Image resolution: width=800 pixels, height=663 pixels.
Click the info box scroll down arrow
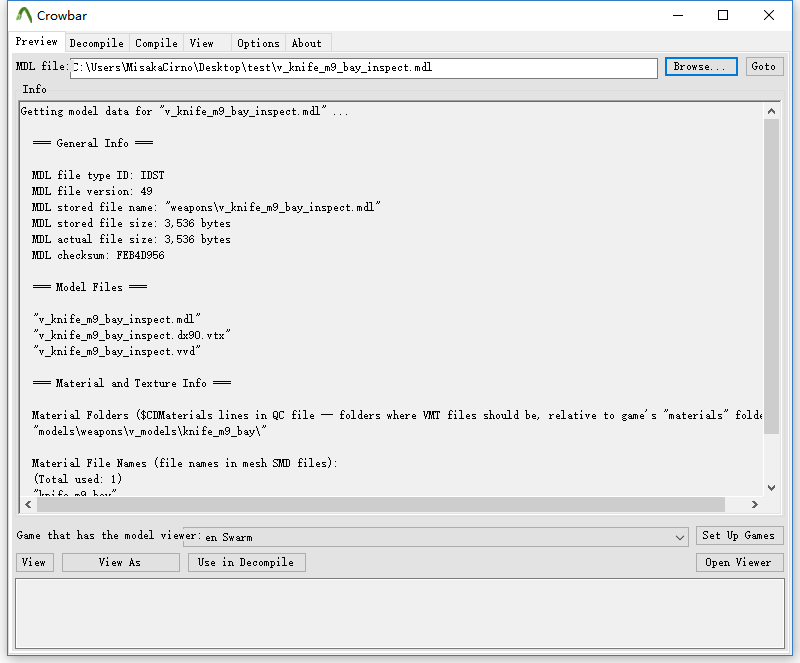tap(771, 488)
